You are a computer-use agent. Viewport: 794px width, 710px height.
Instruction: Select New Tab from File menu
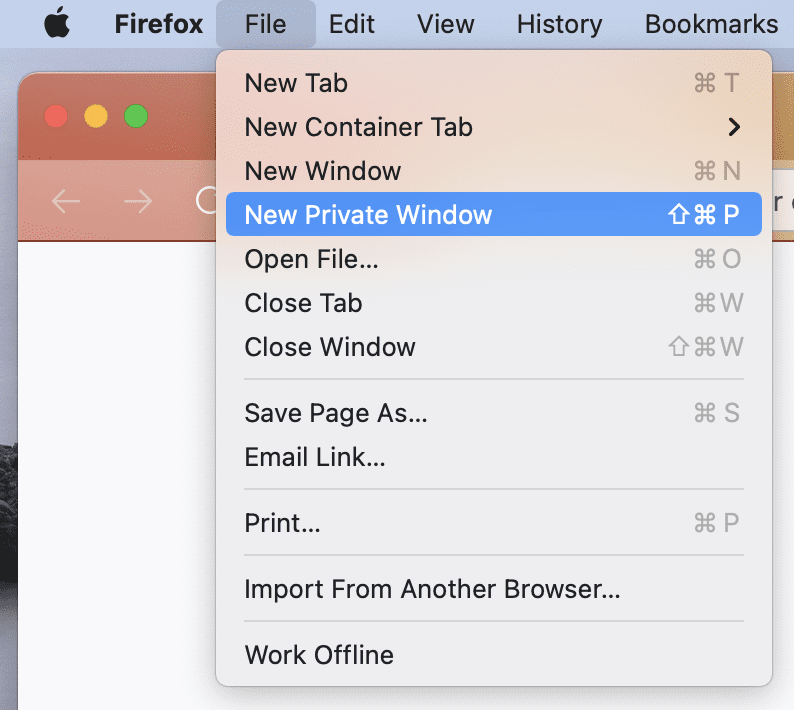296,83
